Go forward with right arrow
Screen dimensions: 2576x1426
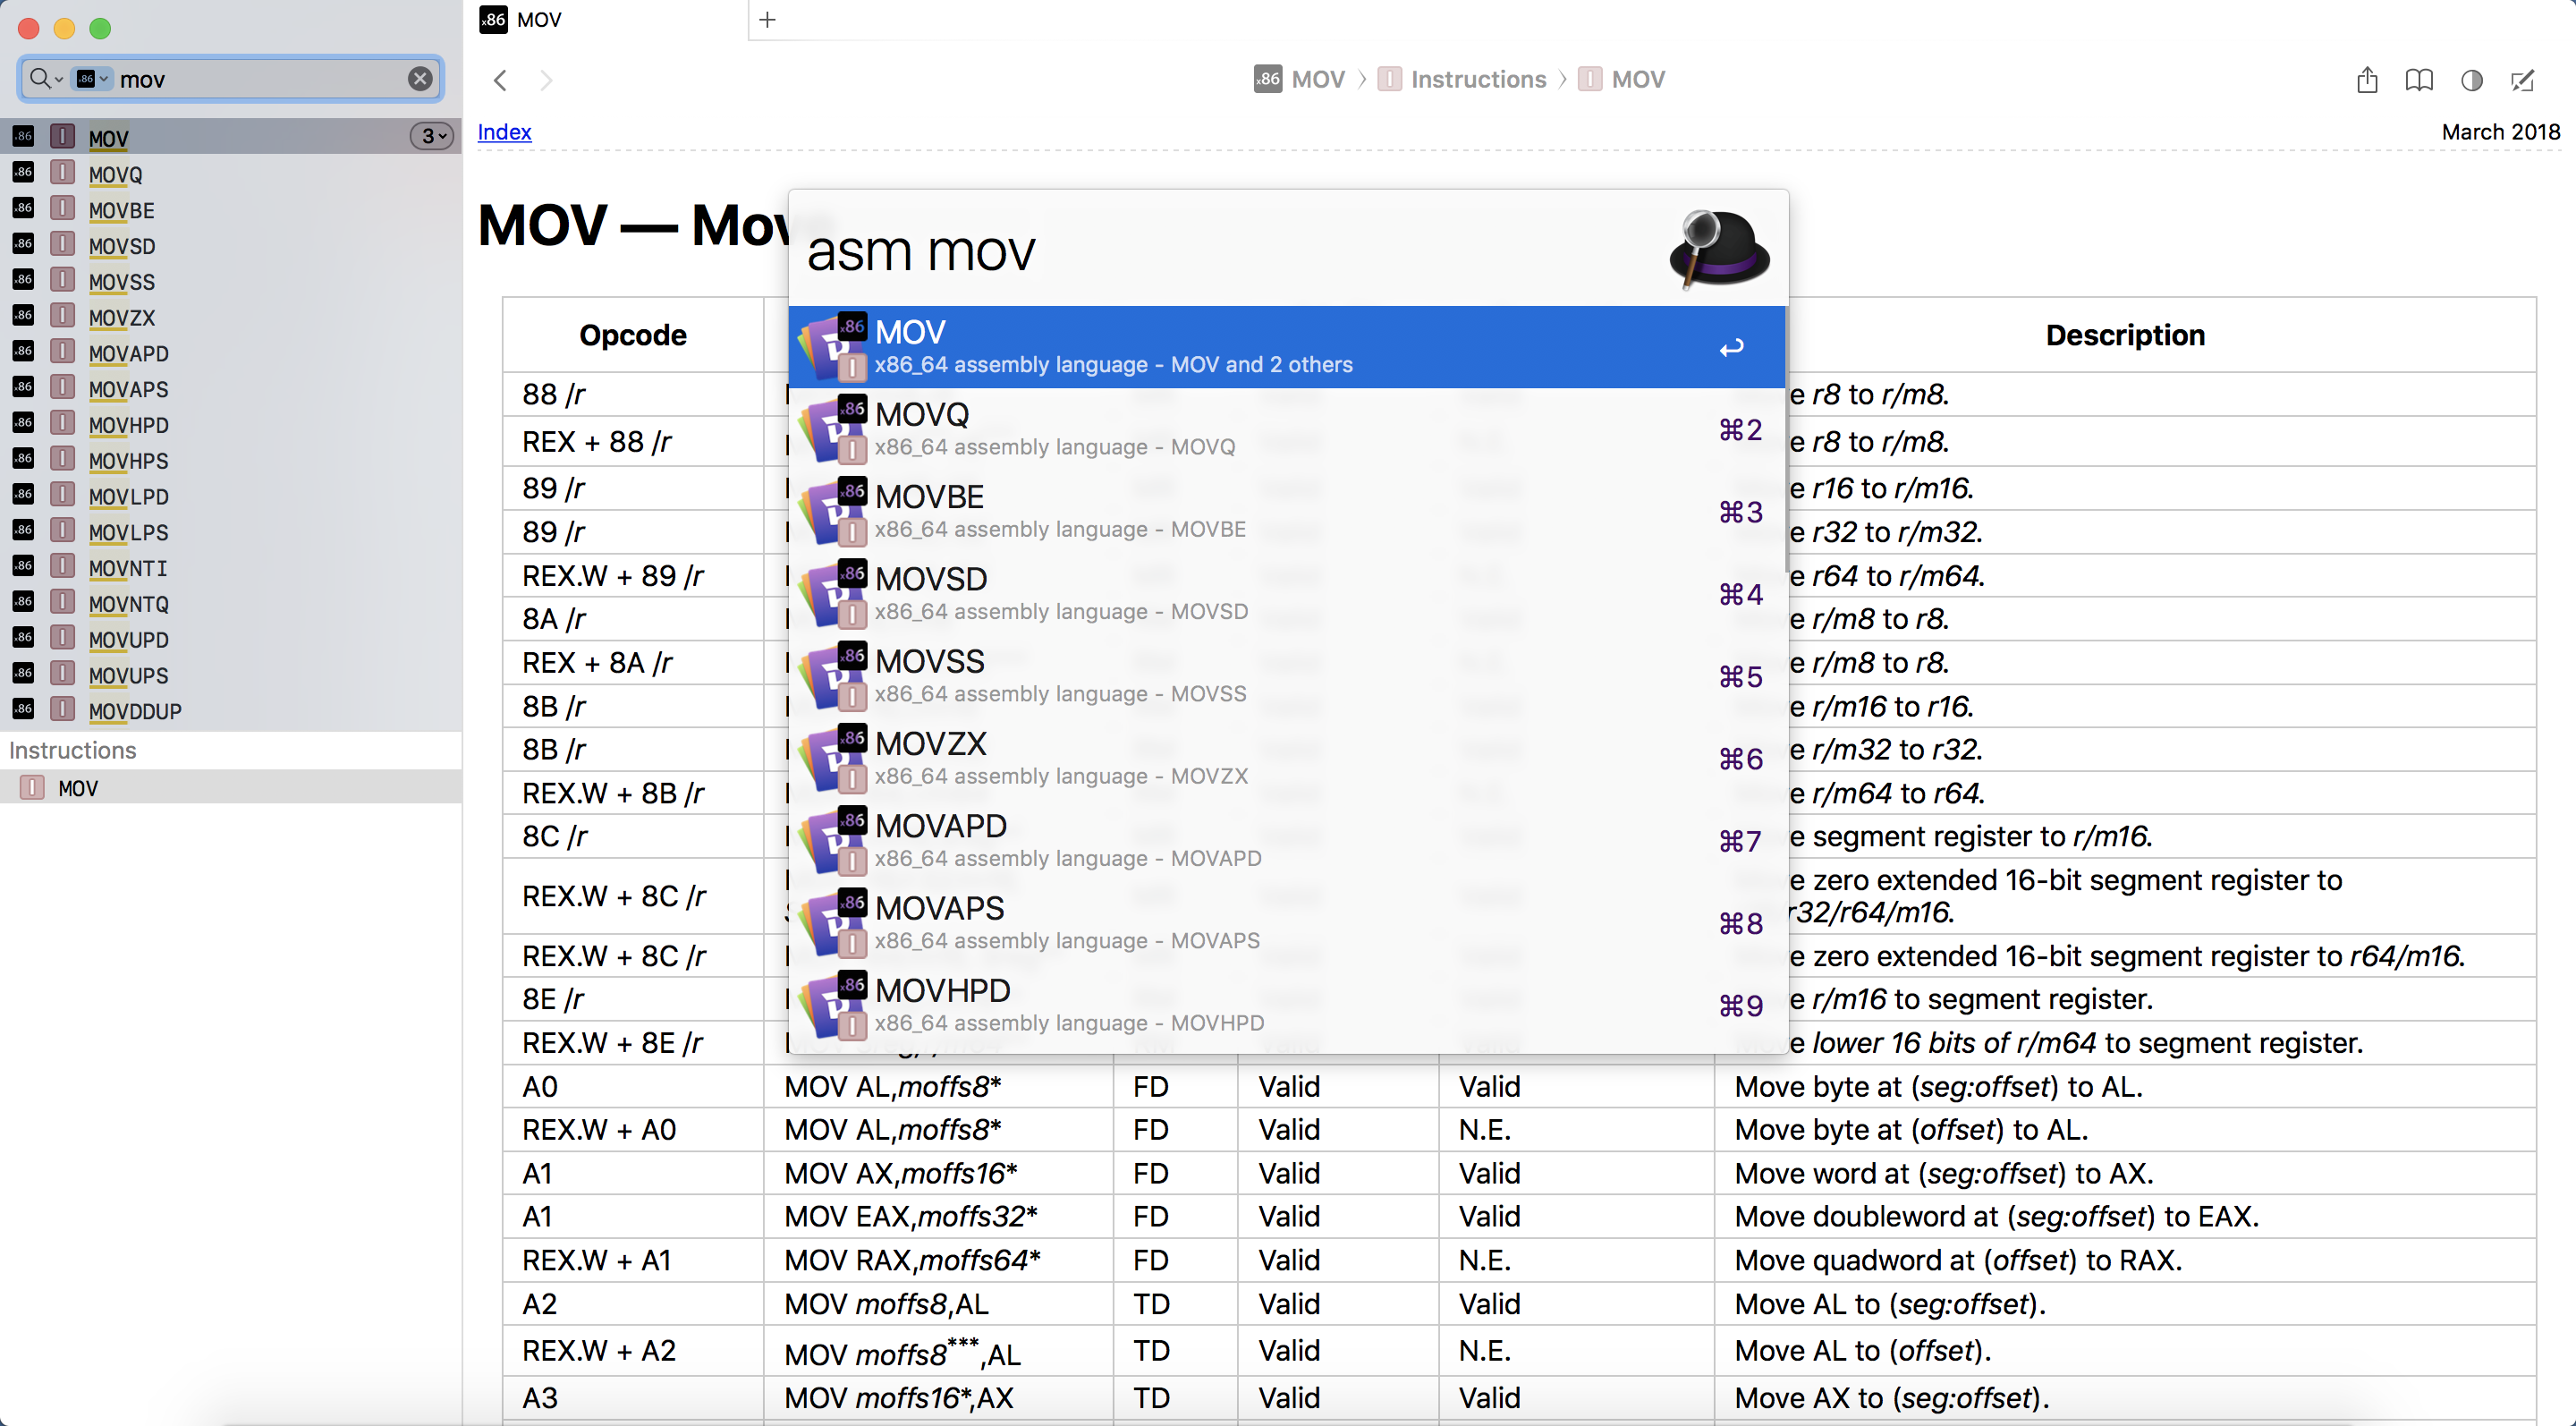click(546, 80)
